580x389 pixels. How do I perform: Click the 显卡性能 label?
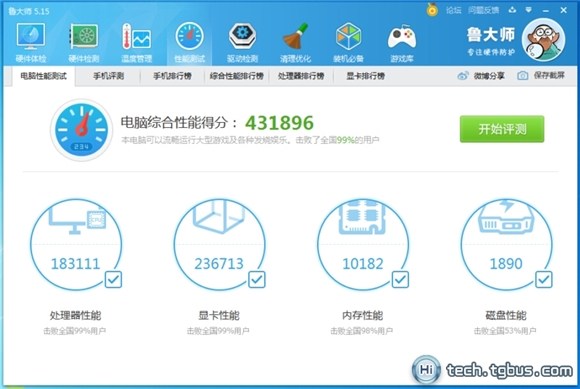(x=219, y=315)
